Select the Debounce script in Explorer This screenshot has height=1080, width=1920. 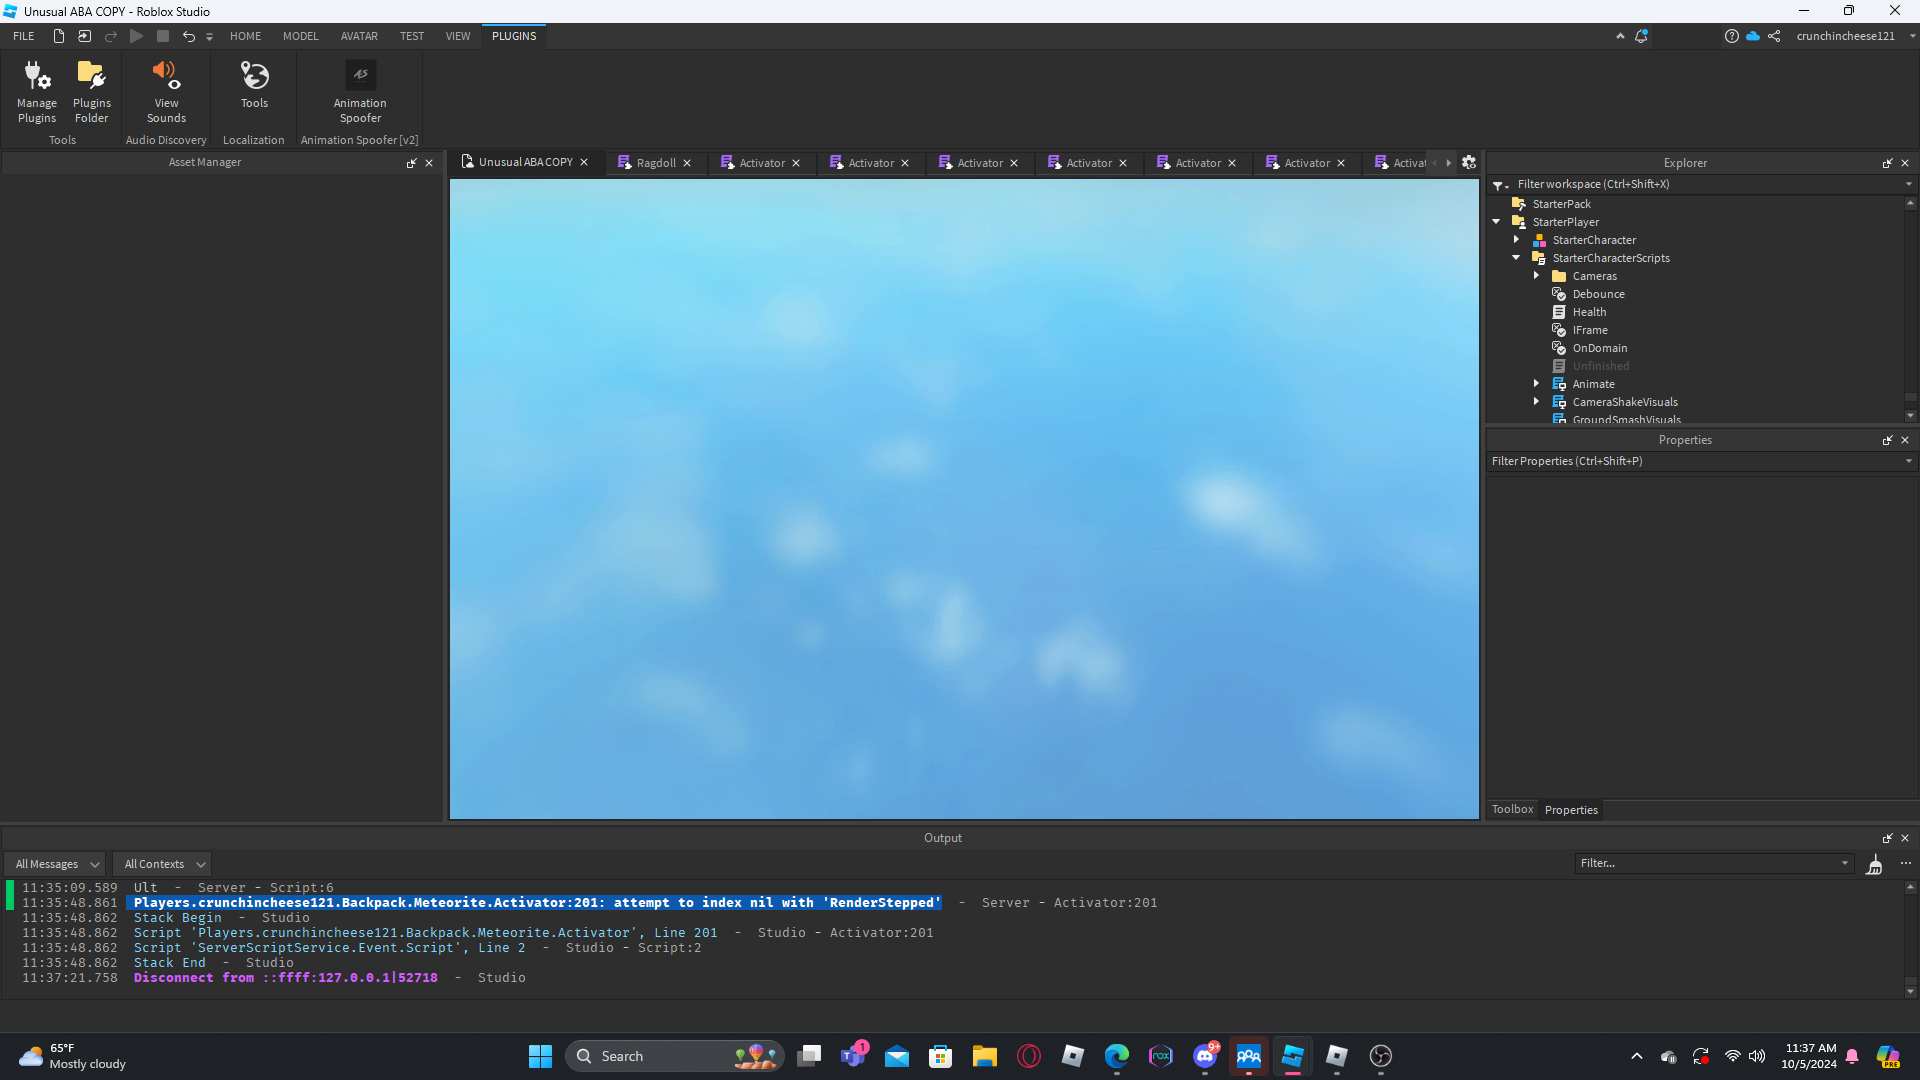click(1598, 294)
